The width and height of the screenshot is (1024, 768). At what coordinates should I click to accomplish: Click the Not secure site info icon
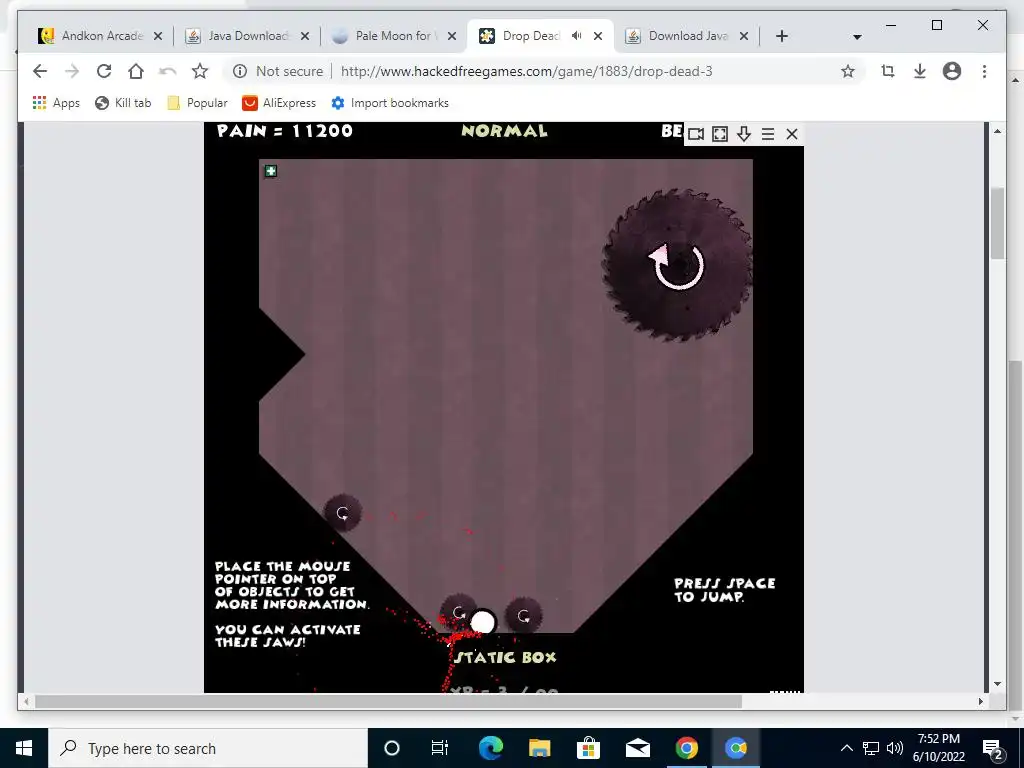coord(240,71)
